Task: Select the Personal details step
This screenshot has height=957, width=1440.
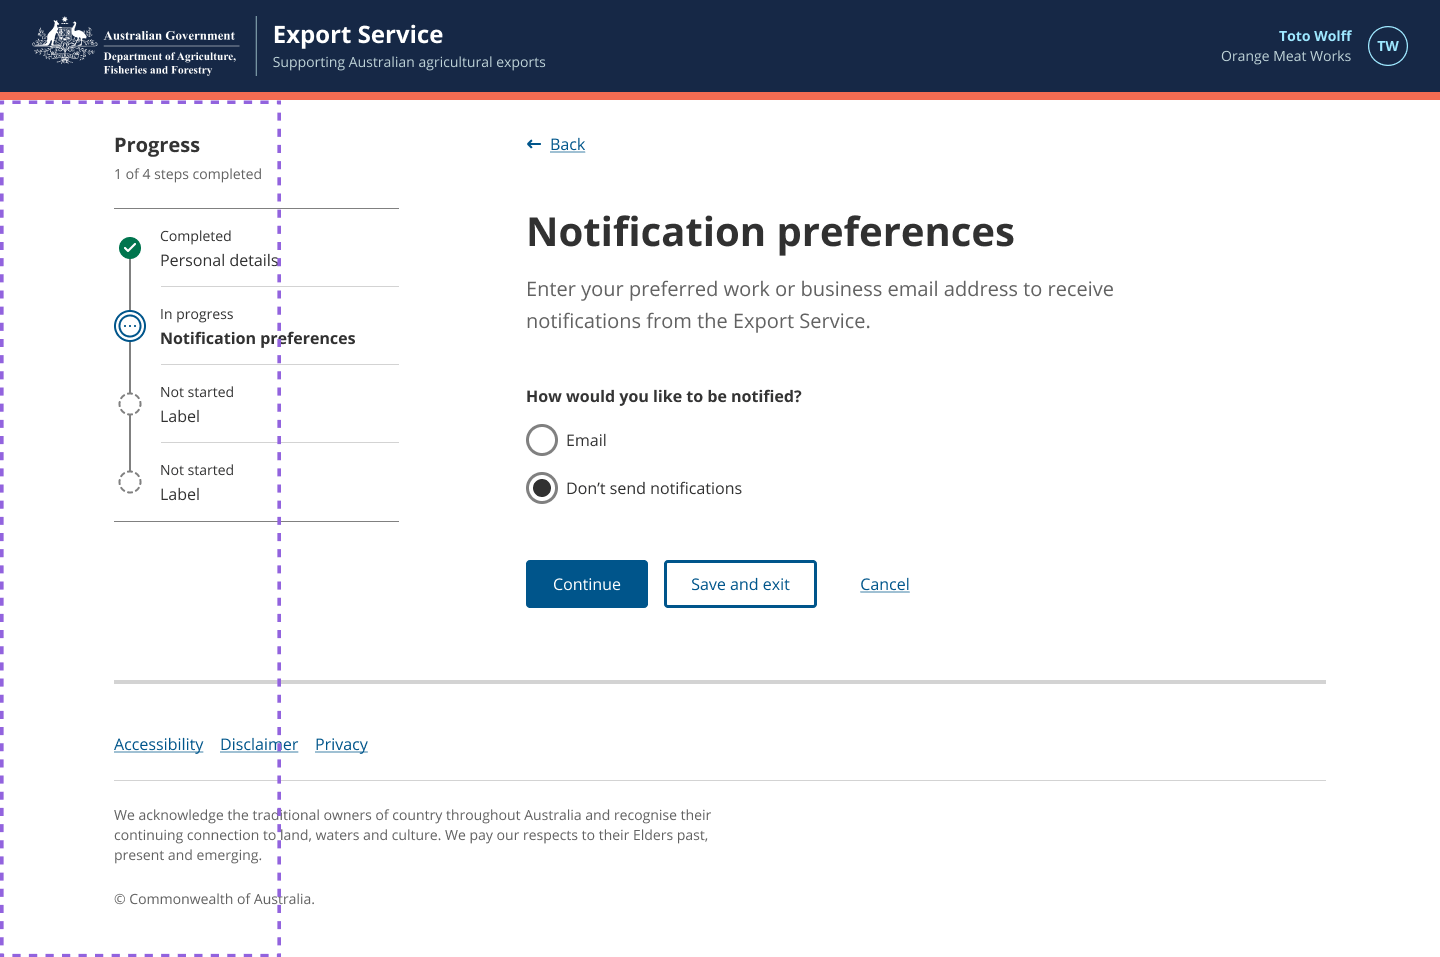Action: coord(220,260)
